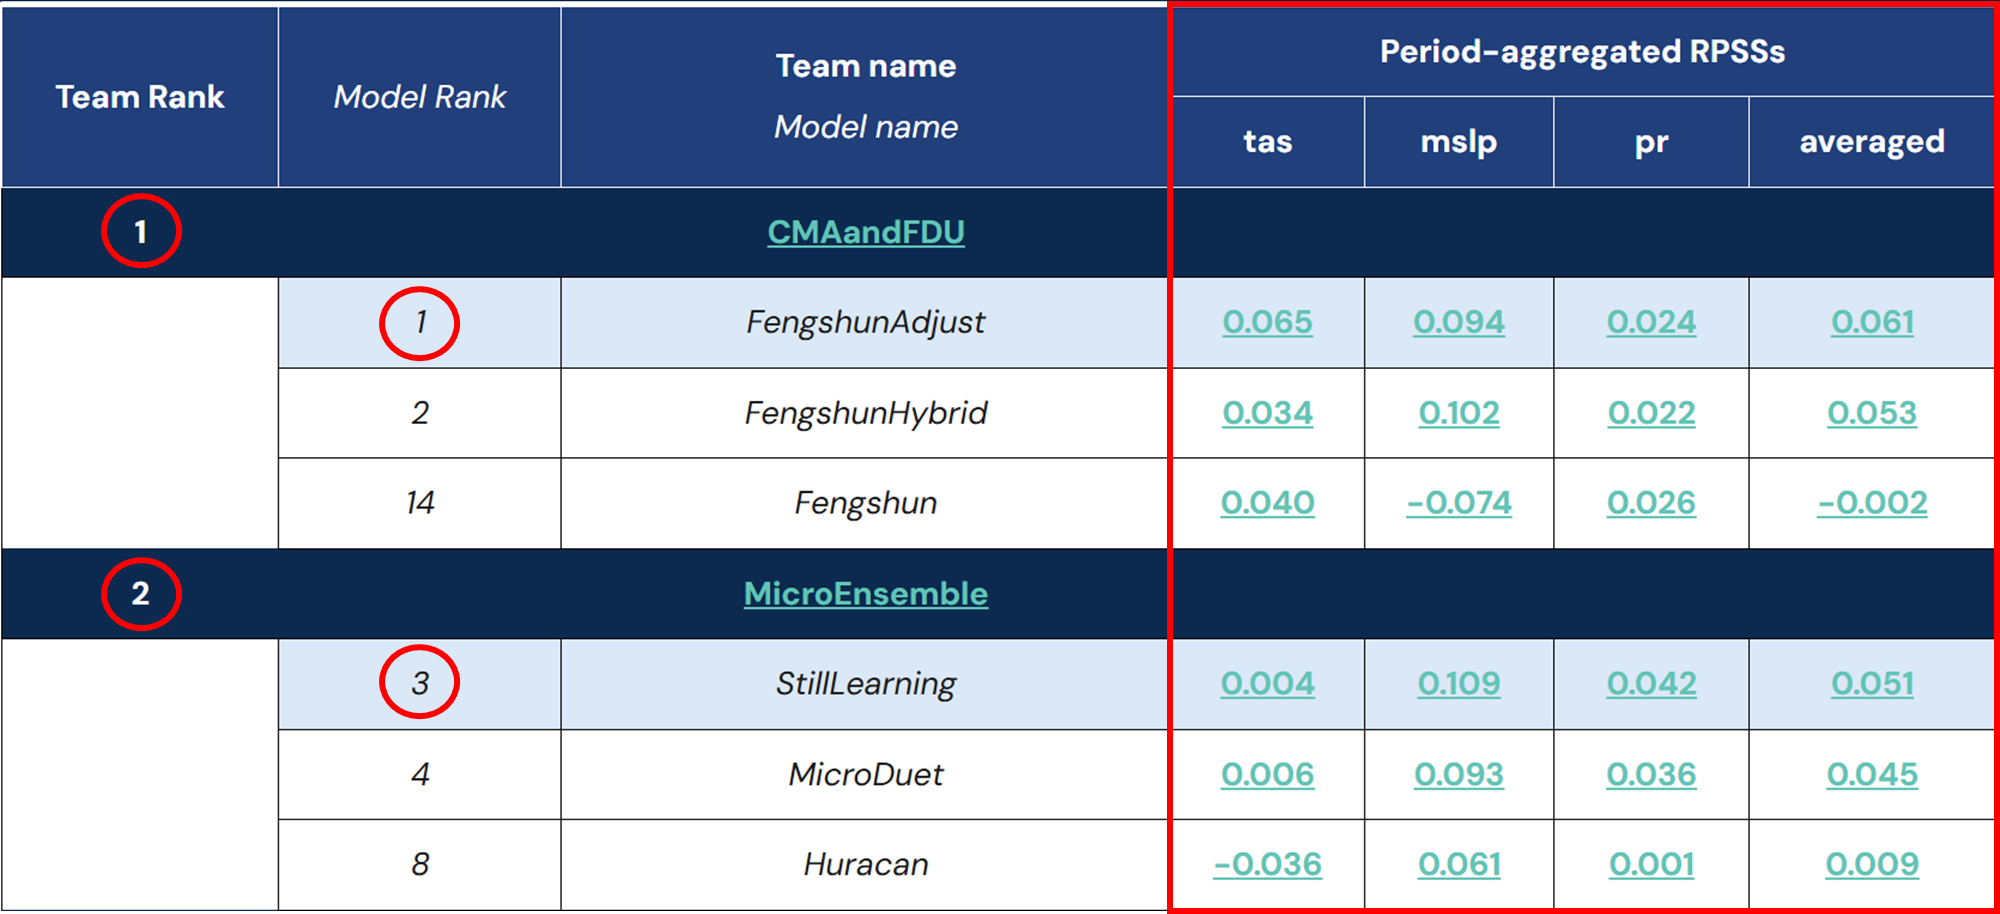Select circled model rank 3 cell

pyautogui.click(x=419, y=683)
